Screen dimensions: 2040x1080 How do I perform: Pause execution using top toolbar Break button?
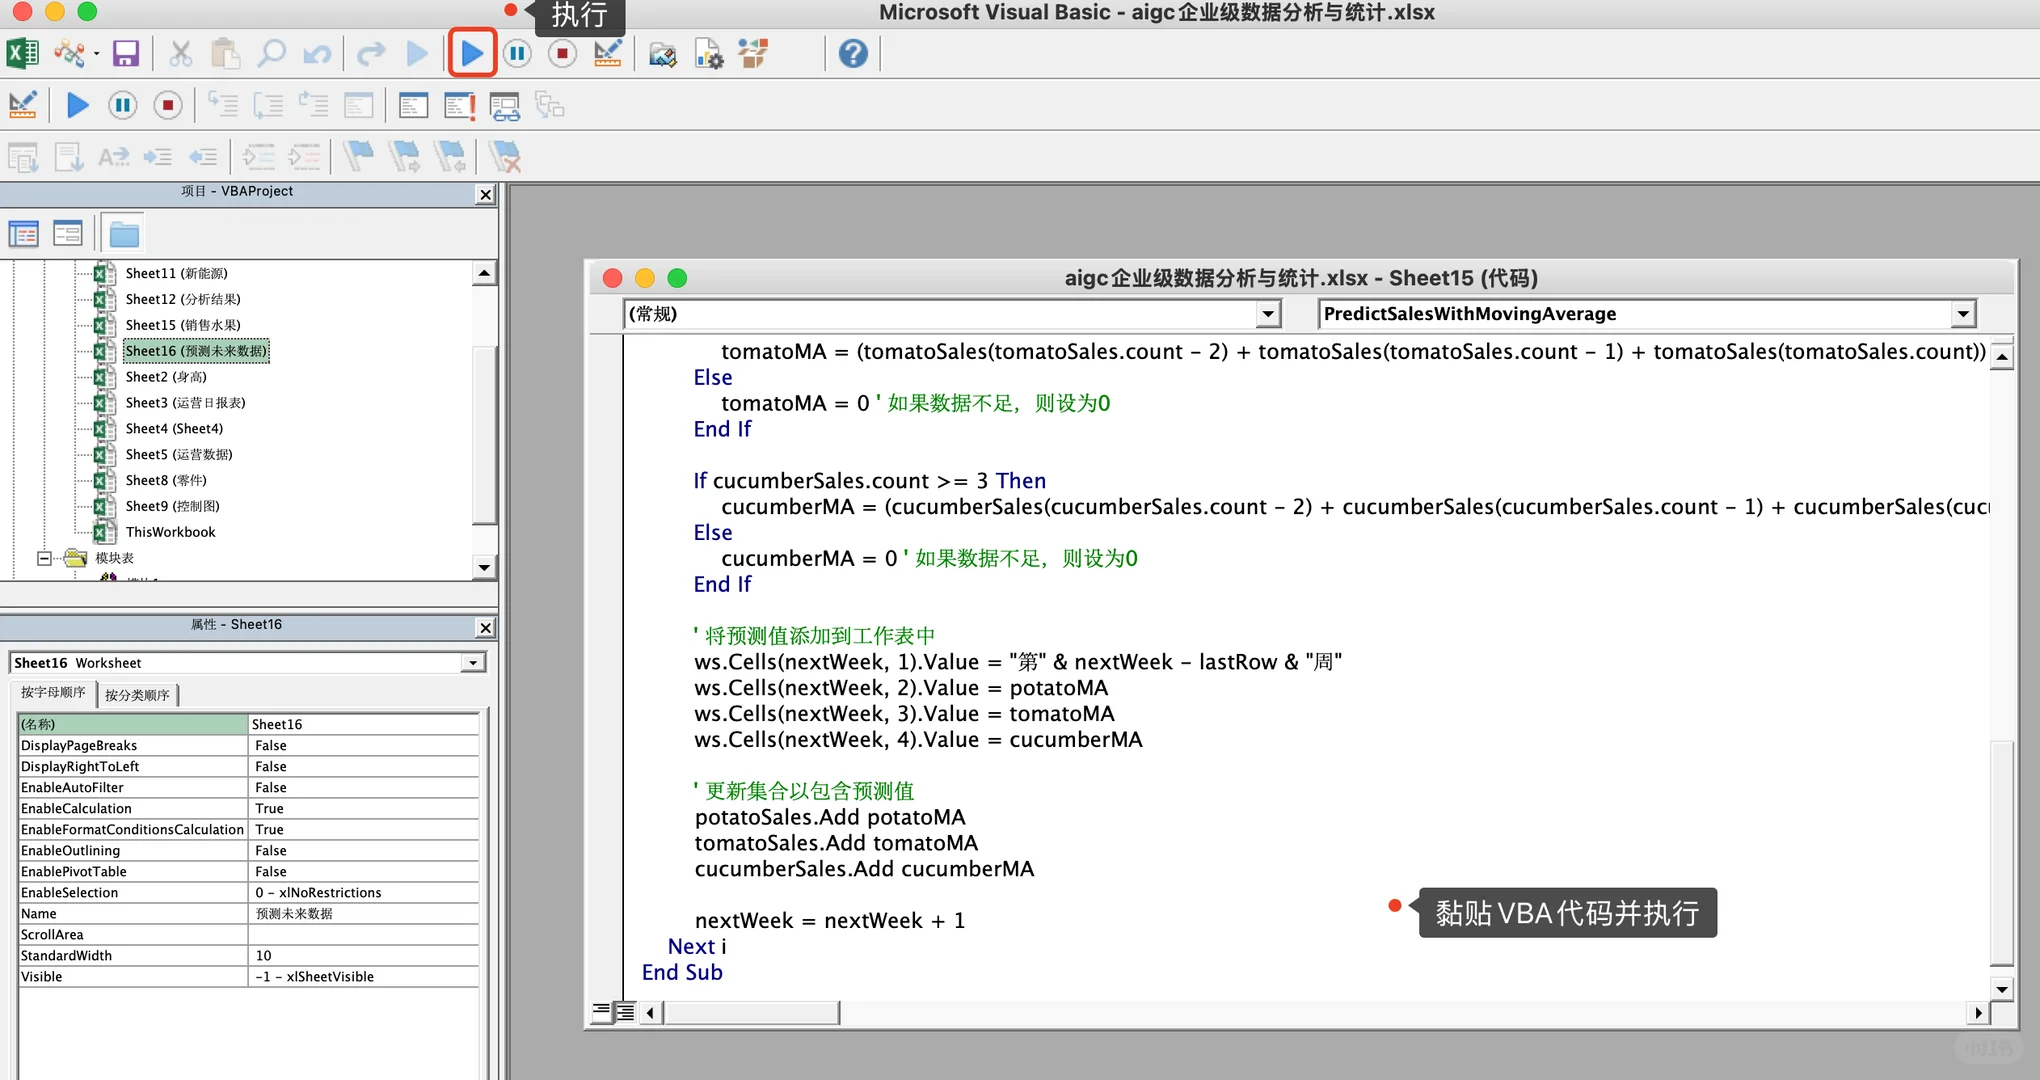coord(517,53)
